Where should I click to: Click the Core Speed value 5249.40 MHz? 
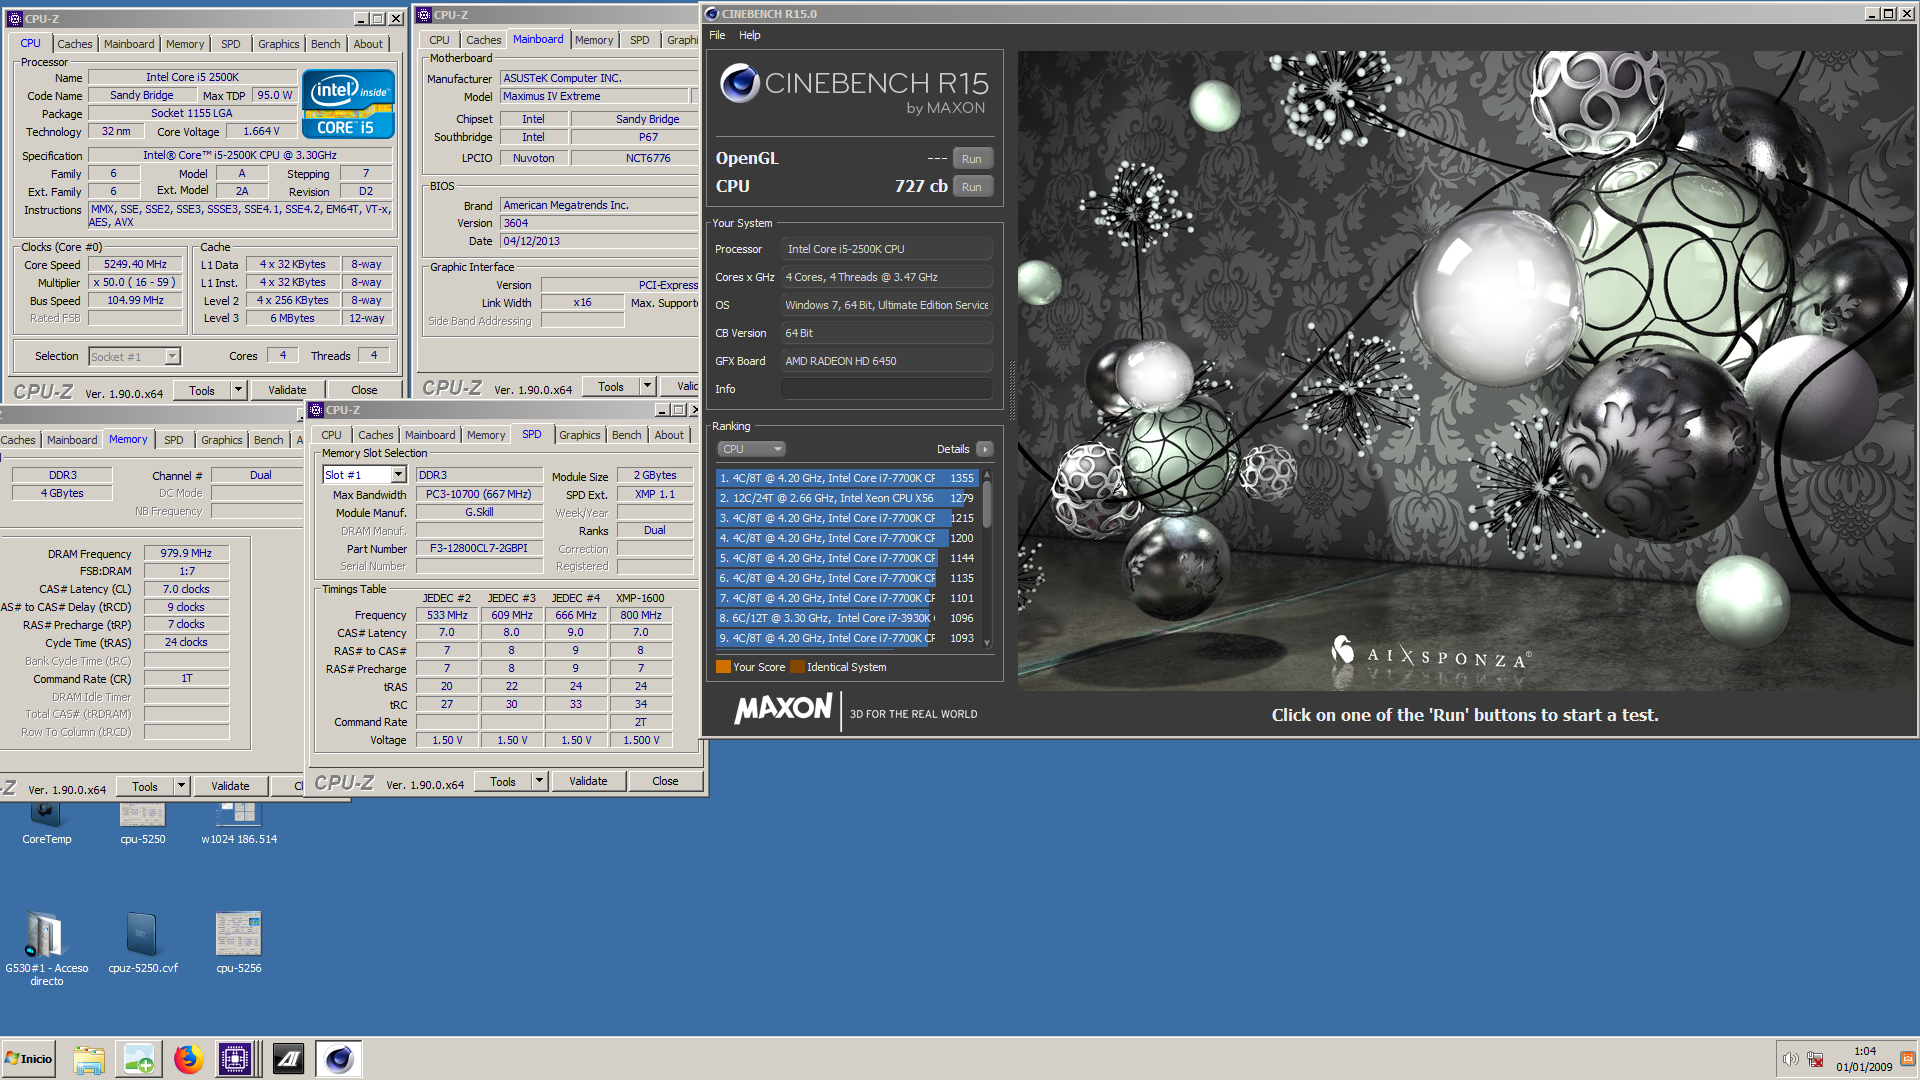136,265
